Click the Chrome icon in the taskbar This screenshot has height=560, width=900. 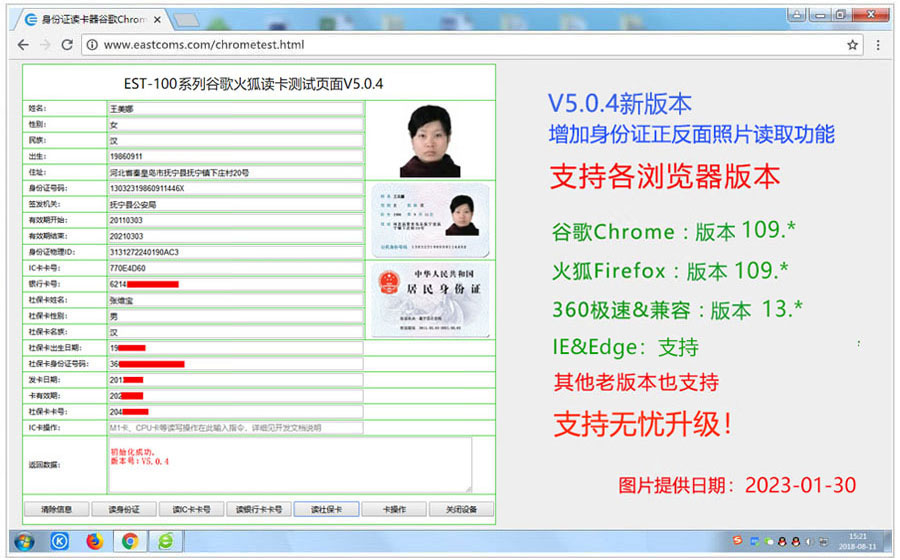point(130,542)
